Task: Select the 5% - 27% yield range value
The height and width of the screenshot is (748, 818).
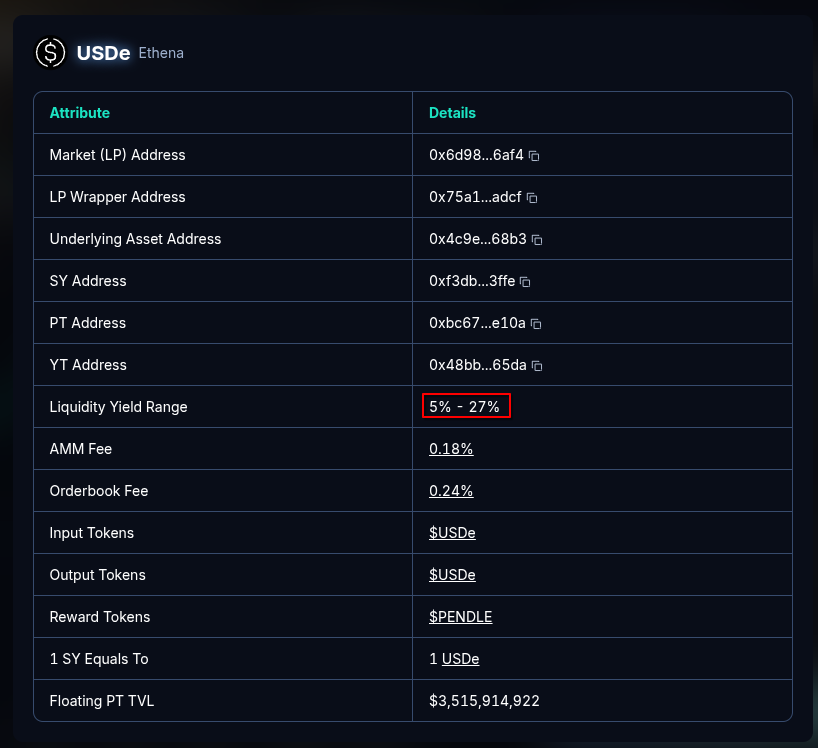Action: 465,406
